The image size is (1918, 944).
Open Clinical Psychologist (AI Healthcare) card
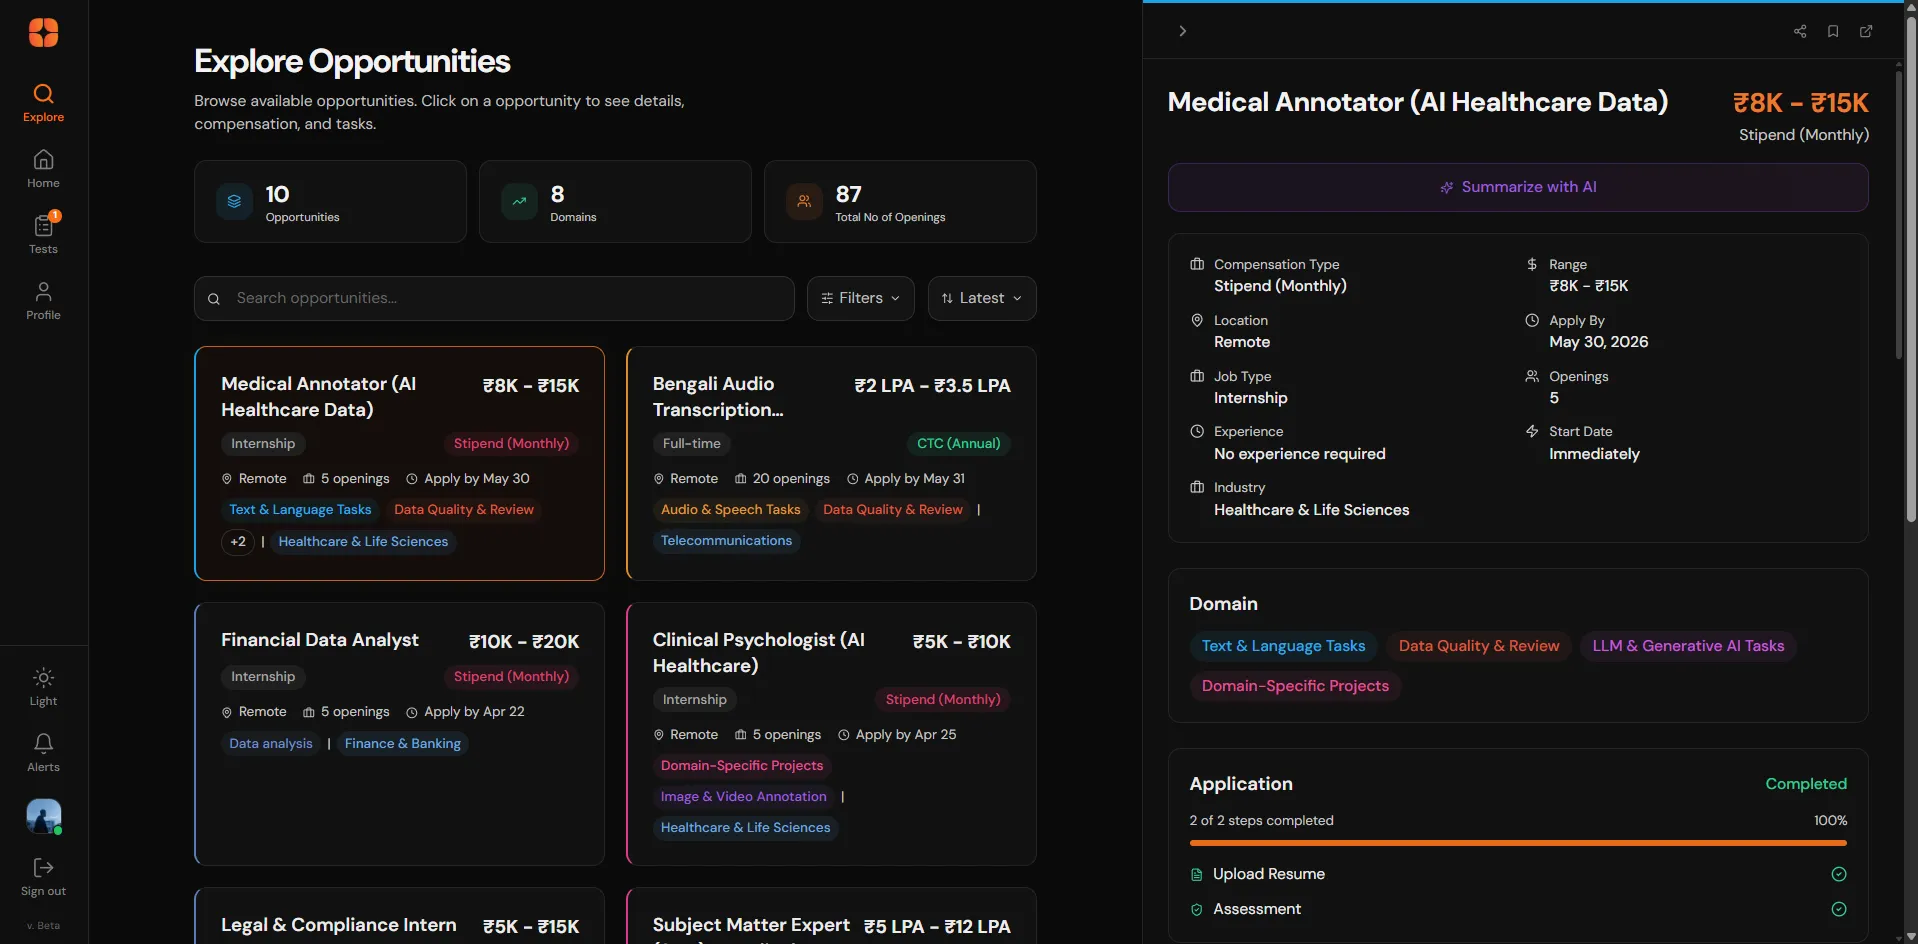831,733
